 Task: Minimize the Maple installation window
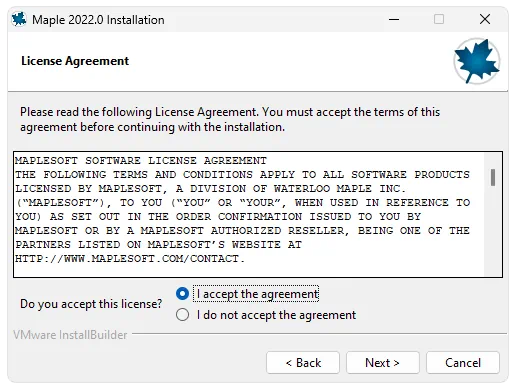pyautogui.click(x=394, y=19)
